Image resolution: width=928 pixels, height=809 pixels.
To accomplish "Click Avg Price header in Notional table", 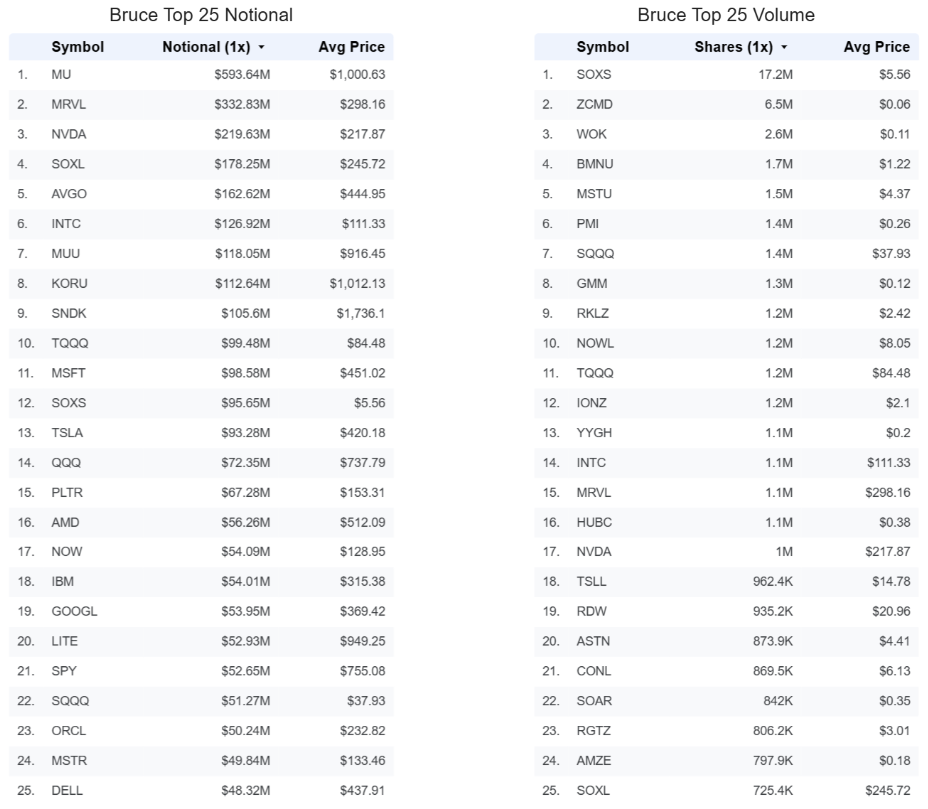I will point(352,47).
